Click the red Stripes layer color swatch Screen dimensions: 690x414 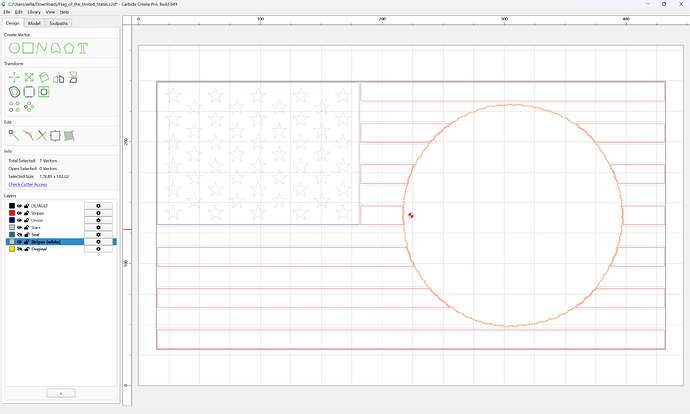coord(12,213)
